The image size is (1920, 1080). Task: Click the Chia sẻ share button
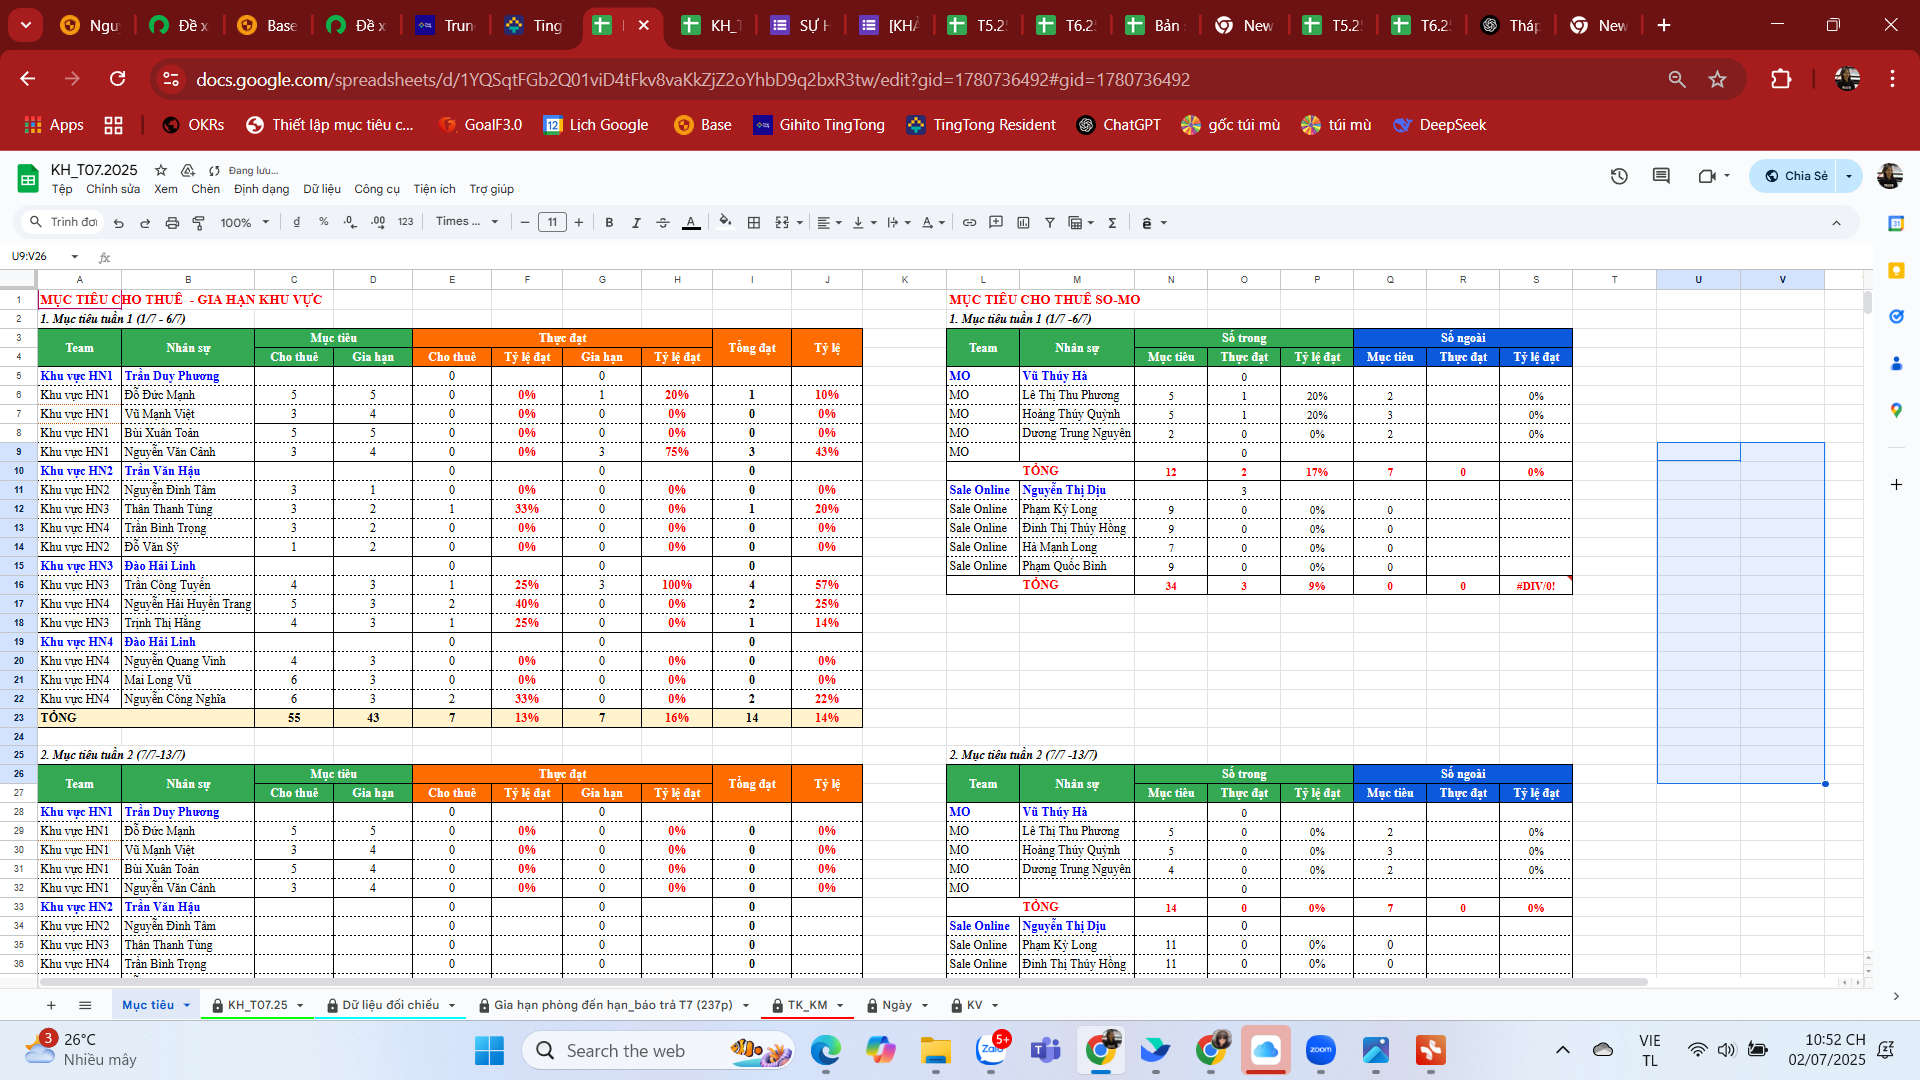pos(1796,176)
